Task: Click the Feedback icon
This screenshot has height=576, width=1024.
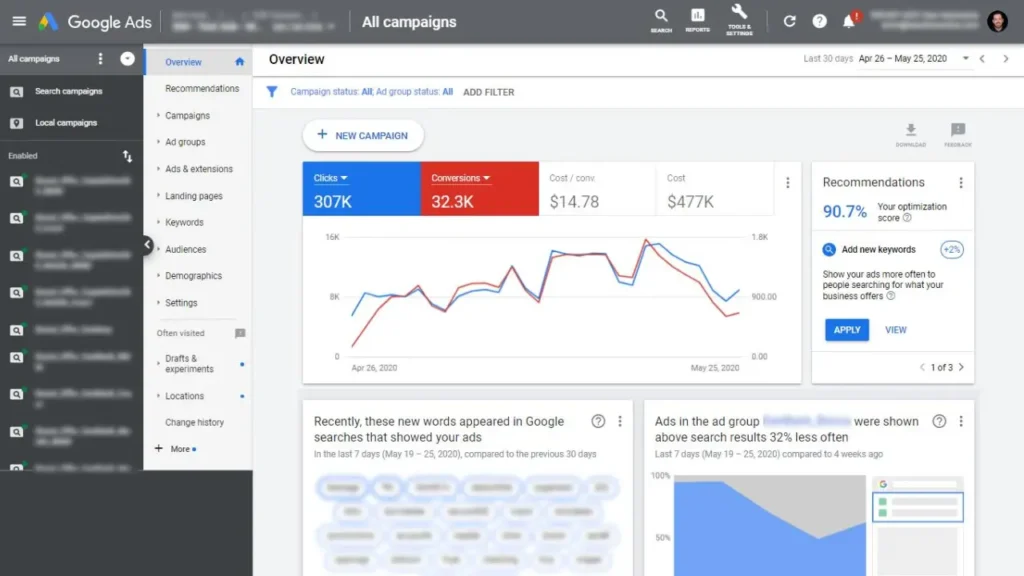Action: click(958, 135)
